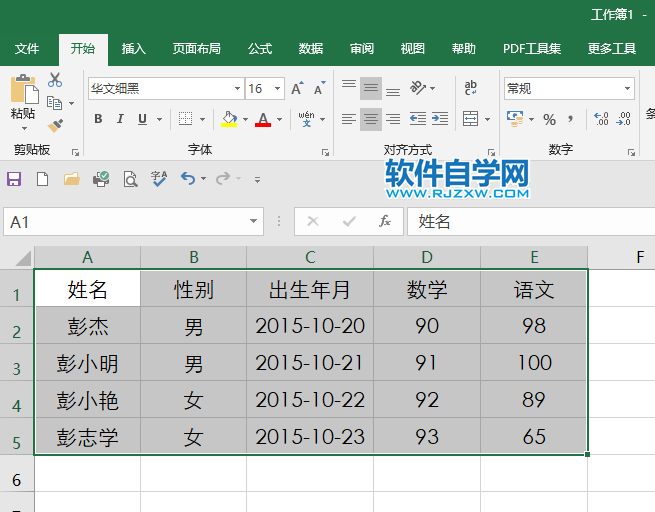Image resolution: width=655 pixels, height=512 pixels.
Task: Open the 字体 dialog launcher
Action: (x=325, y=152)
